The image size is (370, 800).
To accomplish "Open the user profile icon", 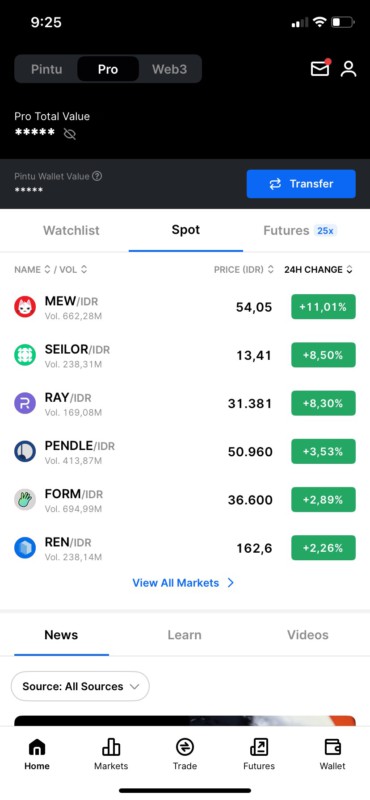I will point(349,69).
